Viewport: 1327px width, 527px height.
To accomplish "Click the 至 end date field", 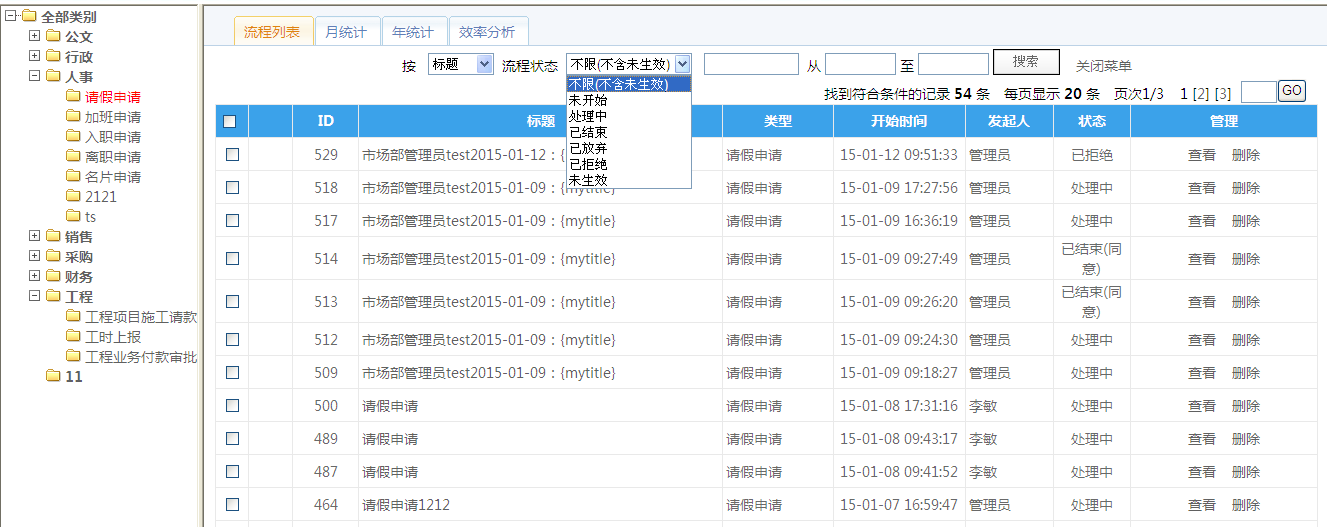I will point(953,65).
